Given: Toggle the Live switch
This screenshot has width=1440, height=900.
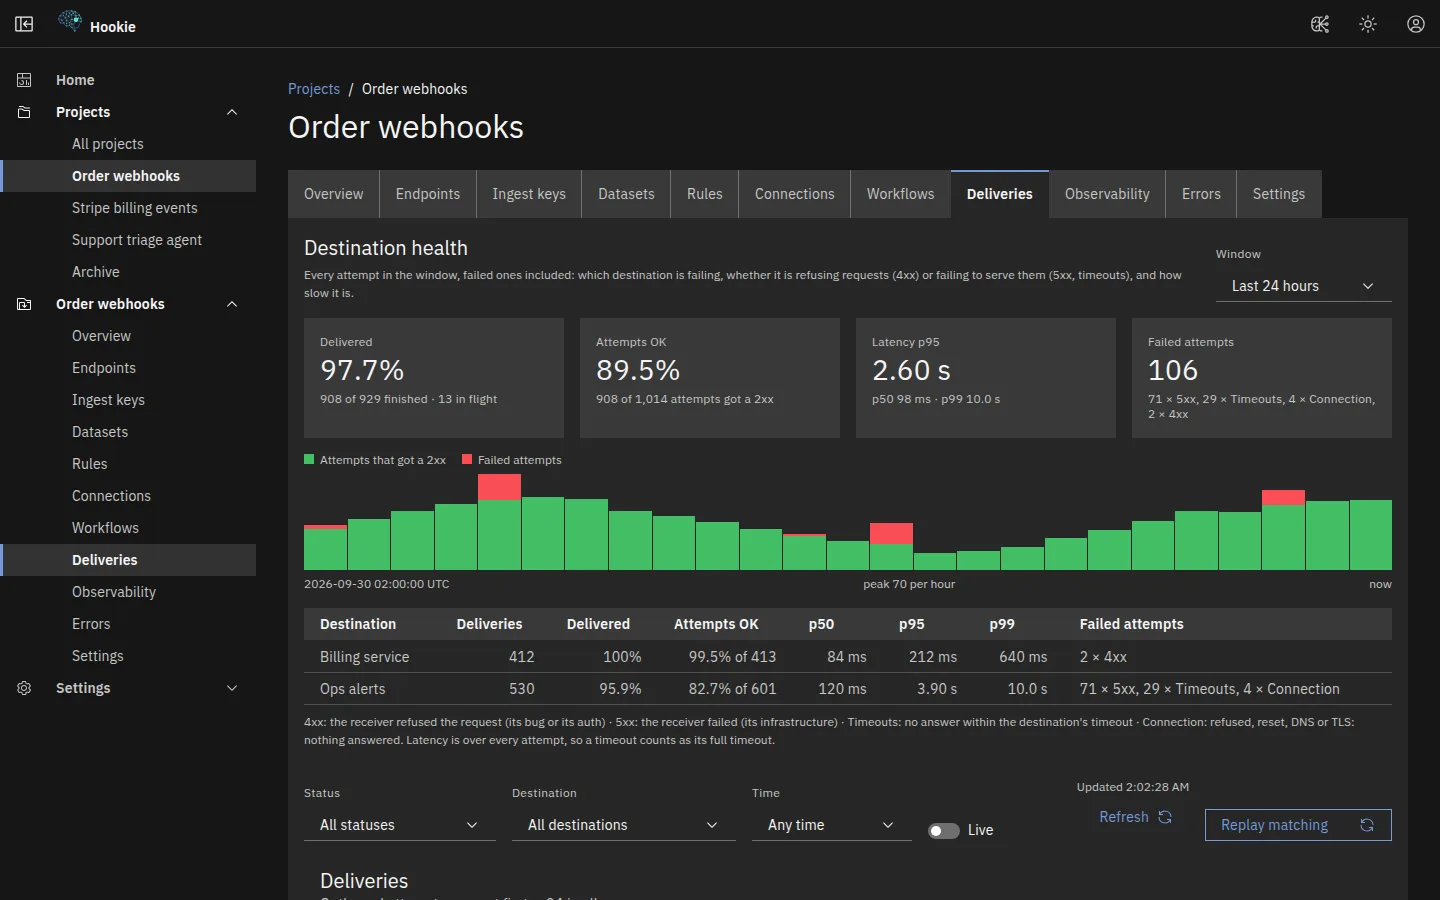Looking at the screenshot, I should pyautogui.click(x=943, y=830).
